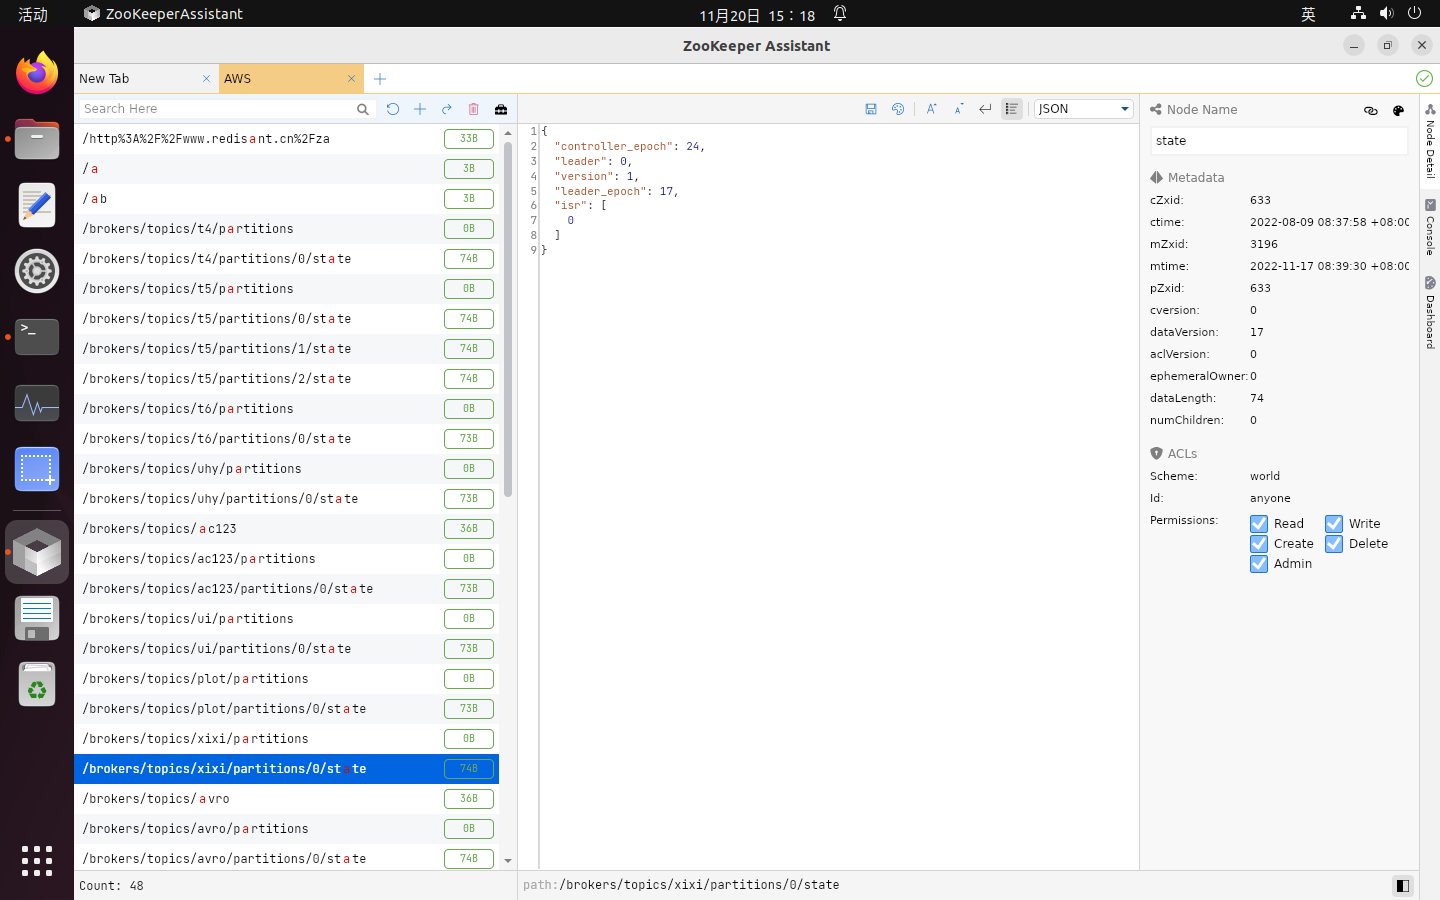Close the AWS tab
1440x900 pixels.
pos(351,79)
